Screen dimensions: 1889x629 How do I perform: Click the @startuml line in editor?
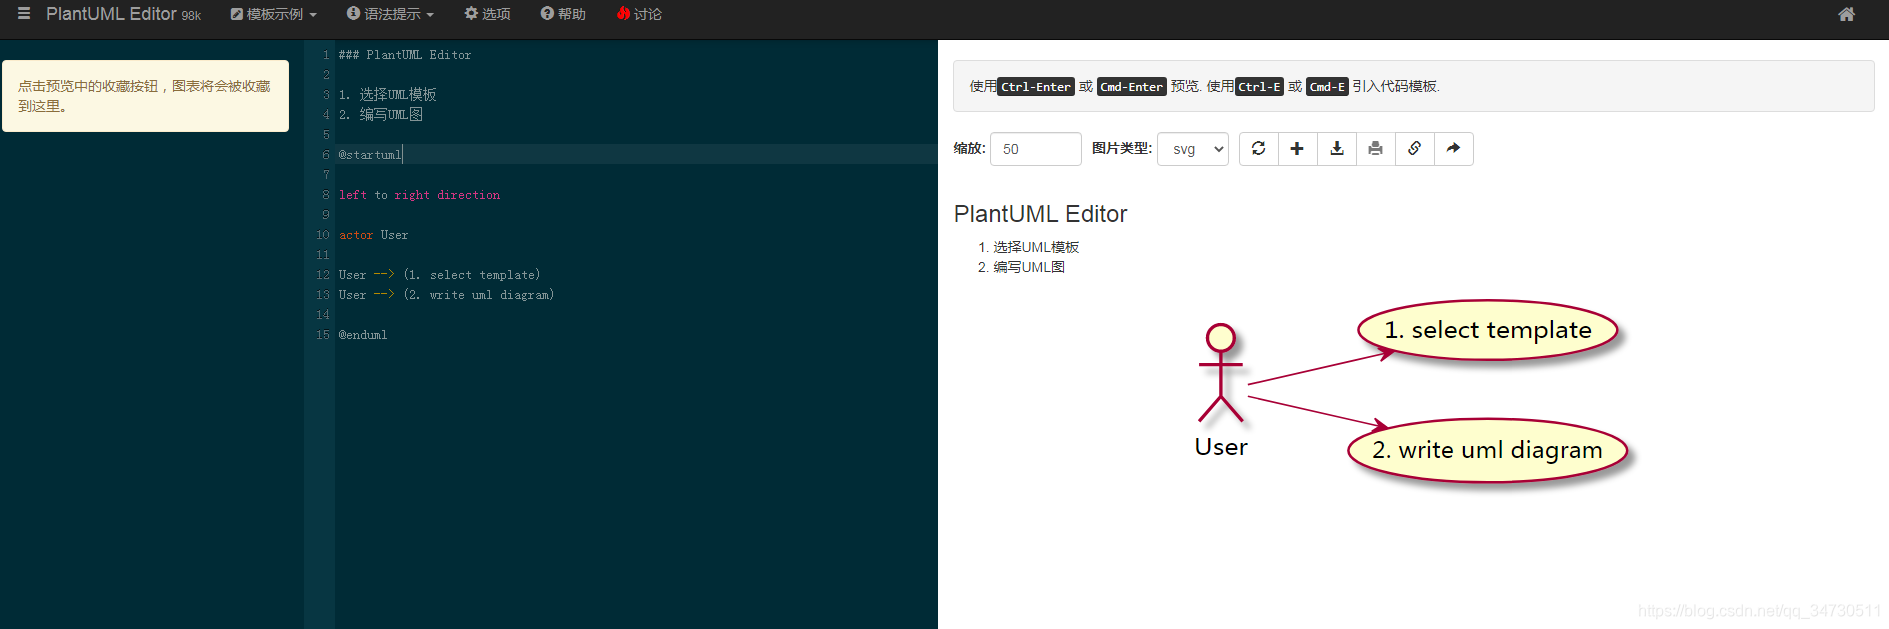370,155
